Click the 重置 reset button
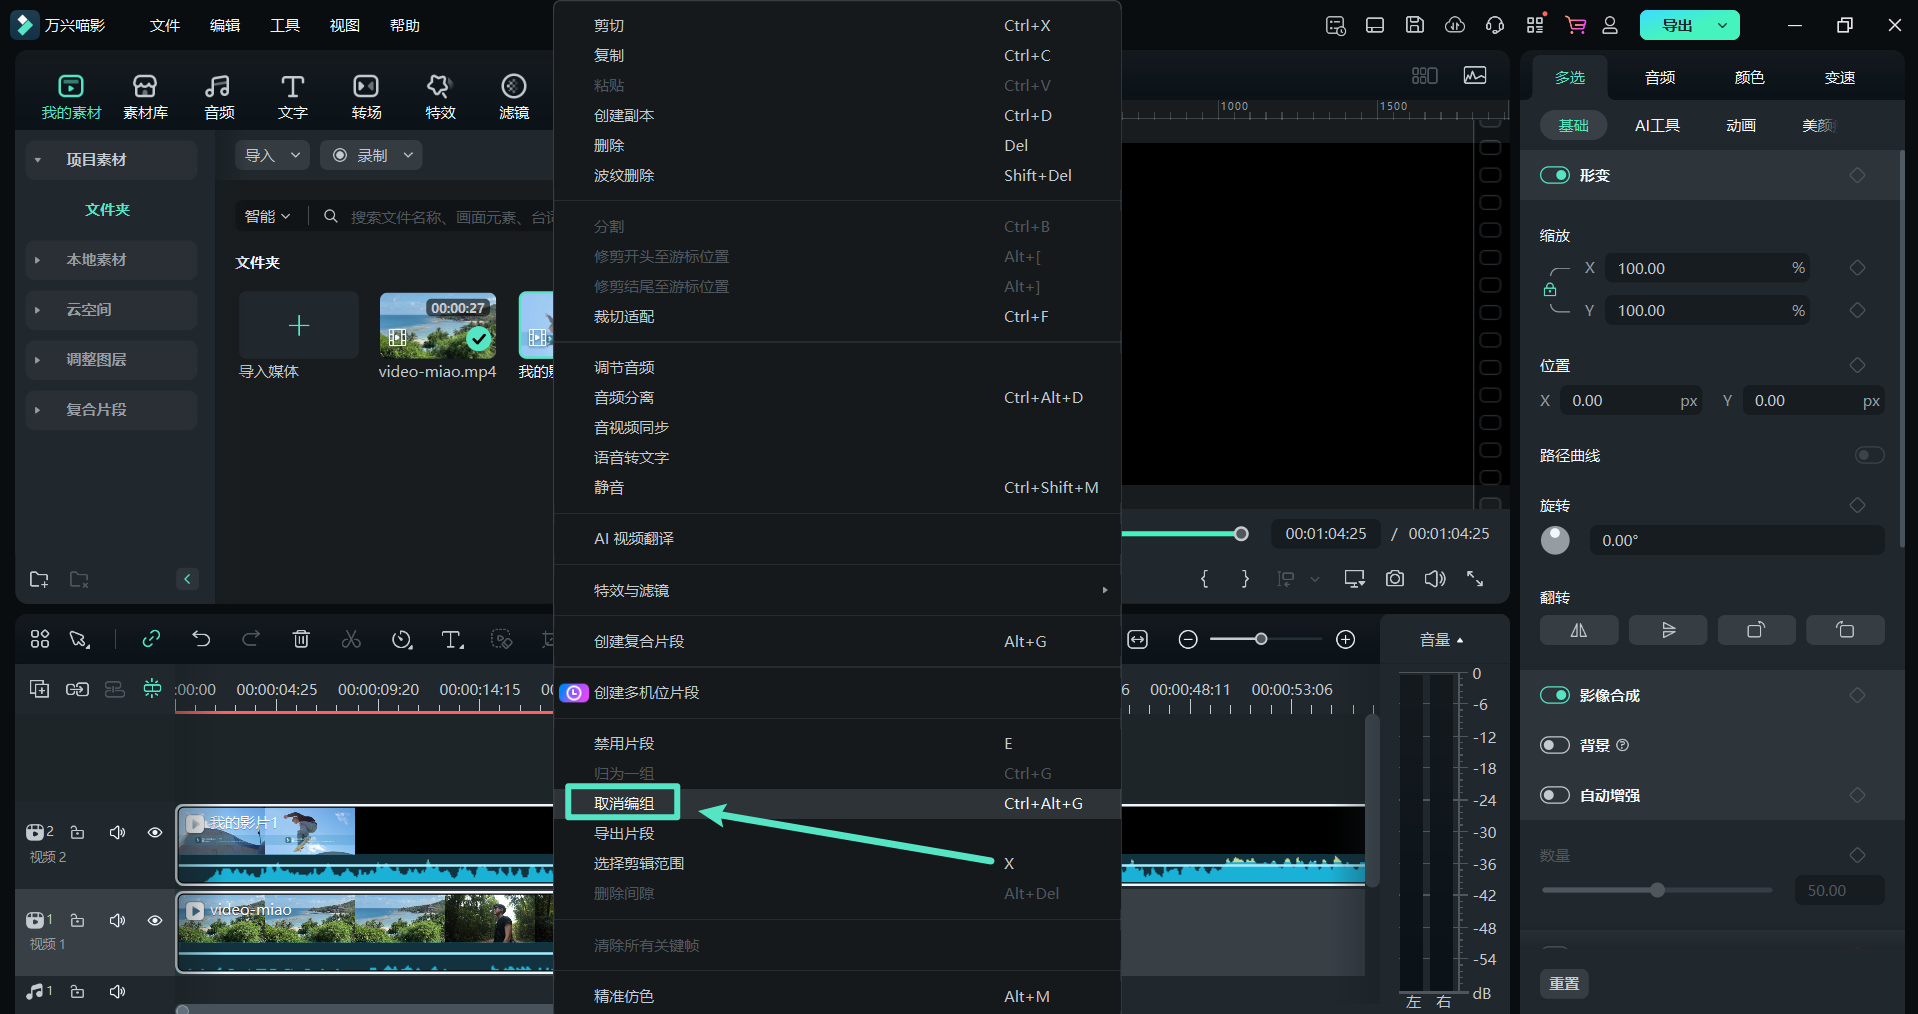Image resolution: width=1918 pixels, height=1014 pixels. [x=1564, y=983]
